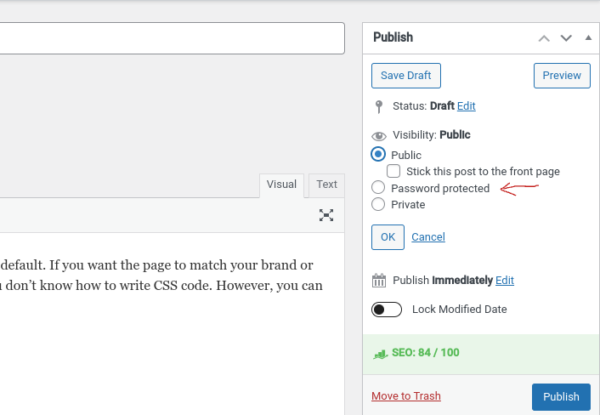
Task: Click Edit link next to Publish Immediately
Action: click(505, 281)
